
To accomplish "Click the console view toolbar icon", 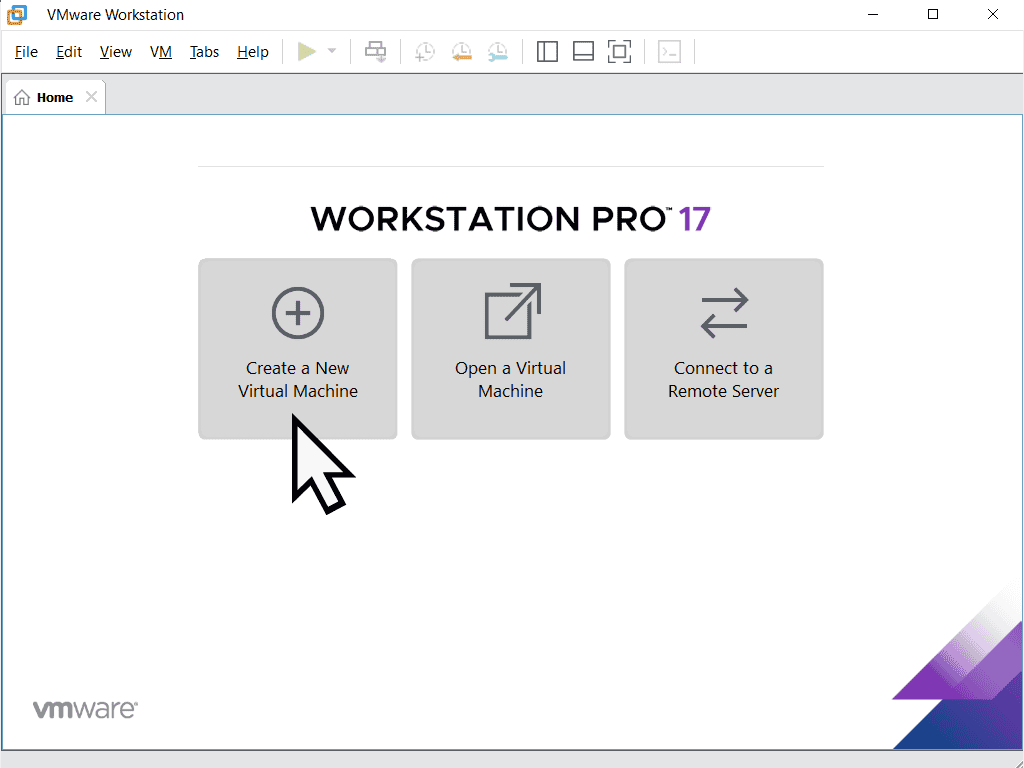I will [669, 52].
